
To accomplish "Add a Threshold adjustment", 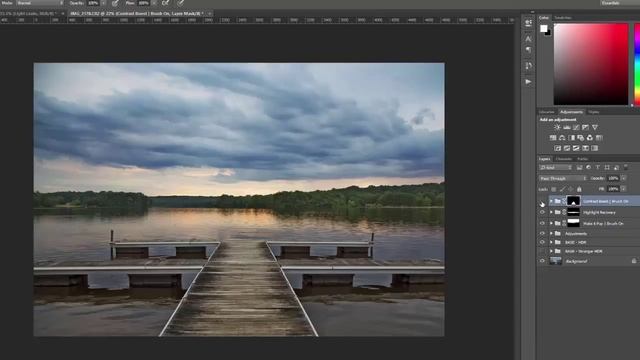I will [576, 148].
